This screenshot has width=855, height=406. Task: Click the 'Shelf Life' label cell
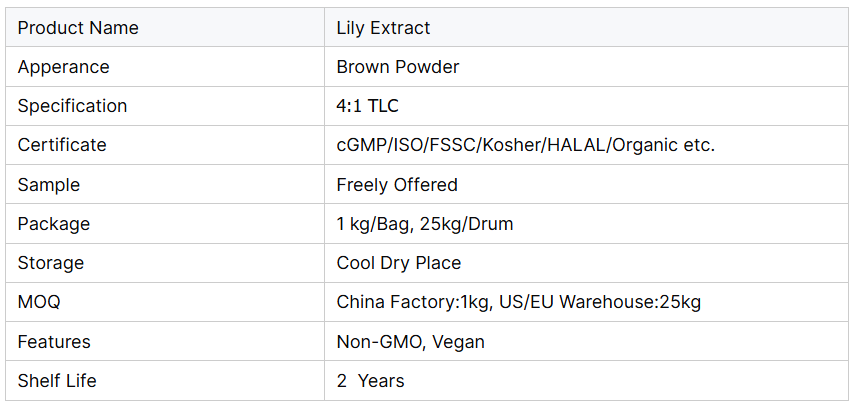[57, 381]
